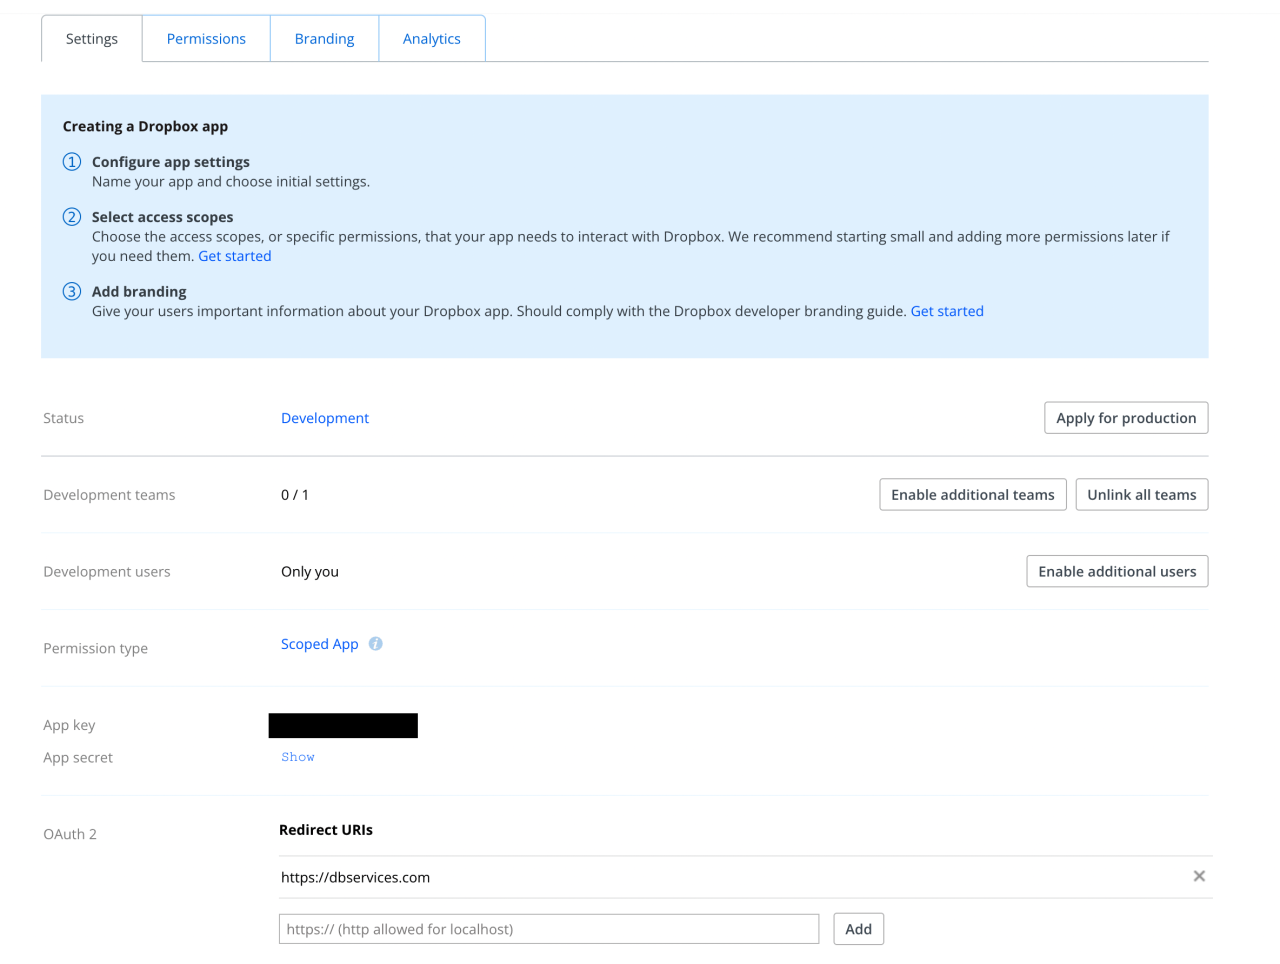Viewport: 1280px width, 964px height.
Task: Click the step 3 circled number icon
Action: (x=72, y=291)
